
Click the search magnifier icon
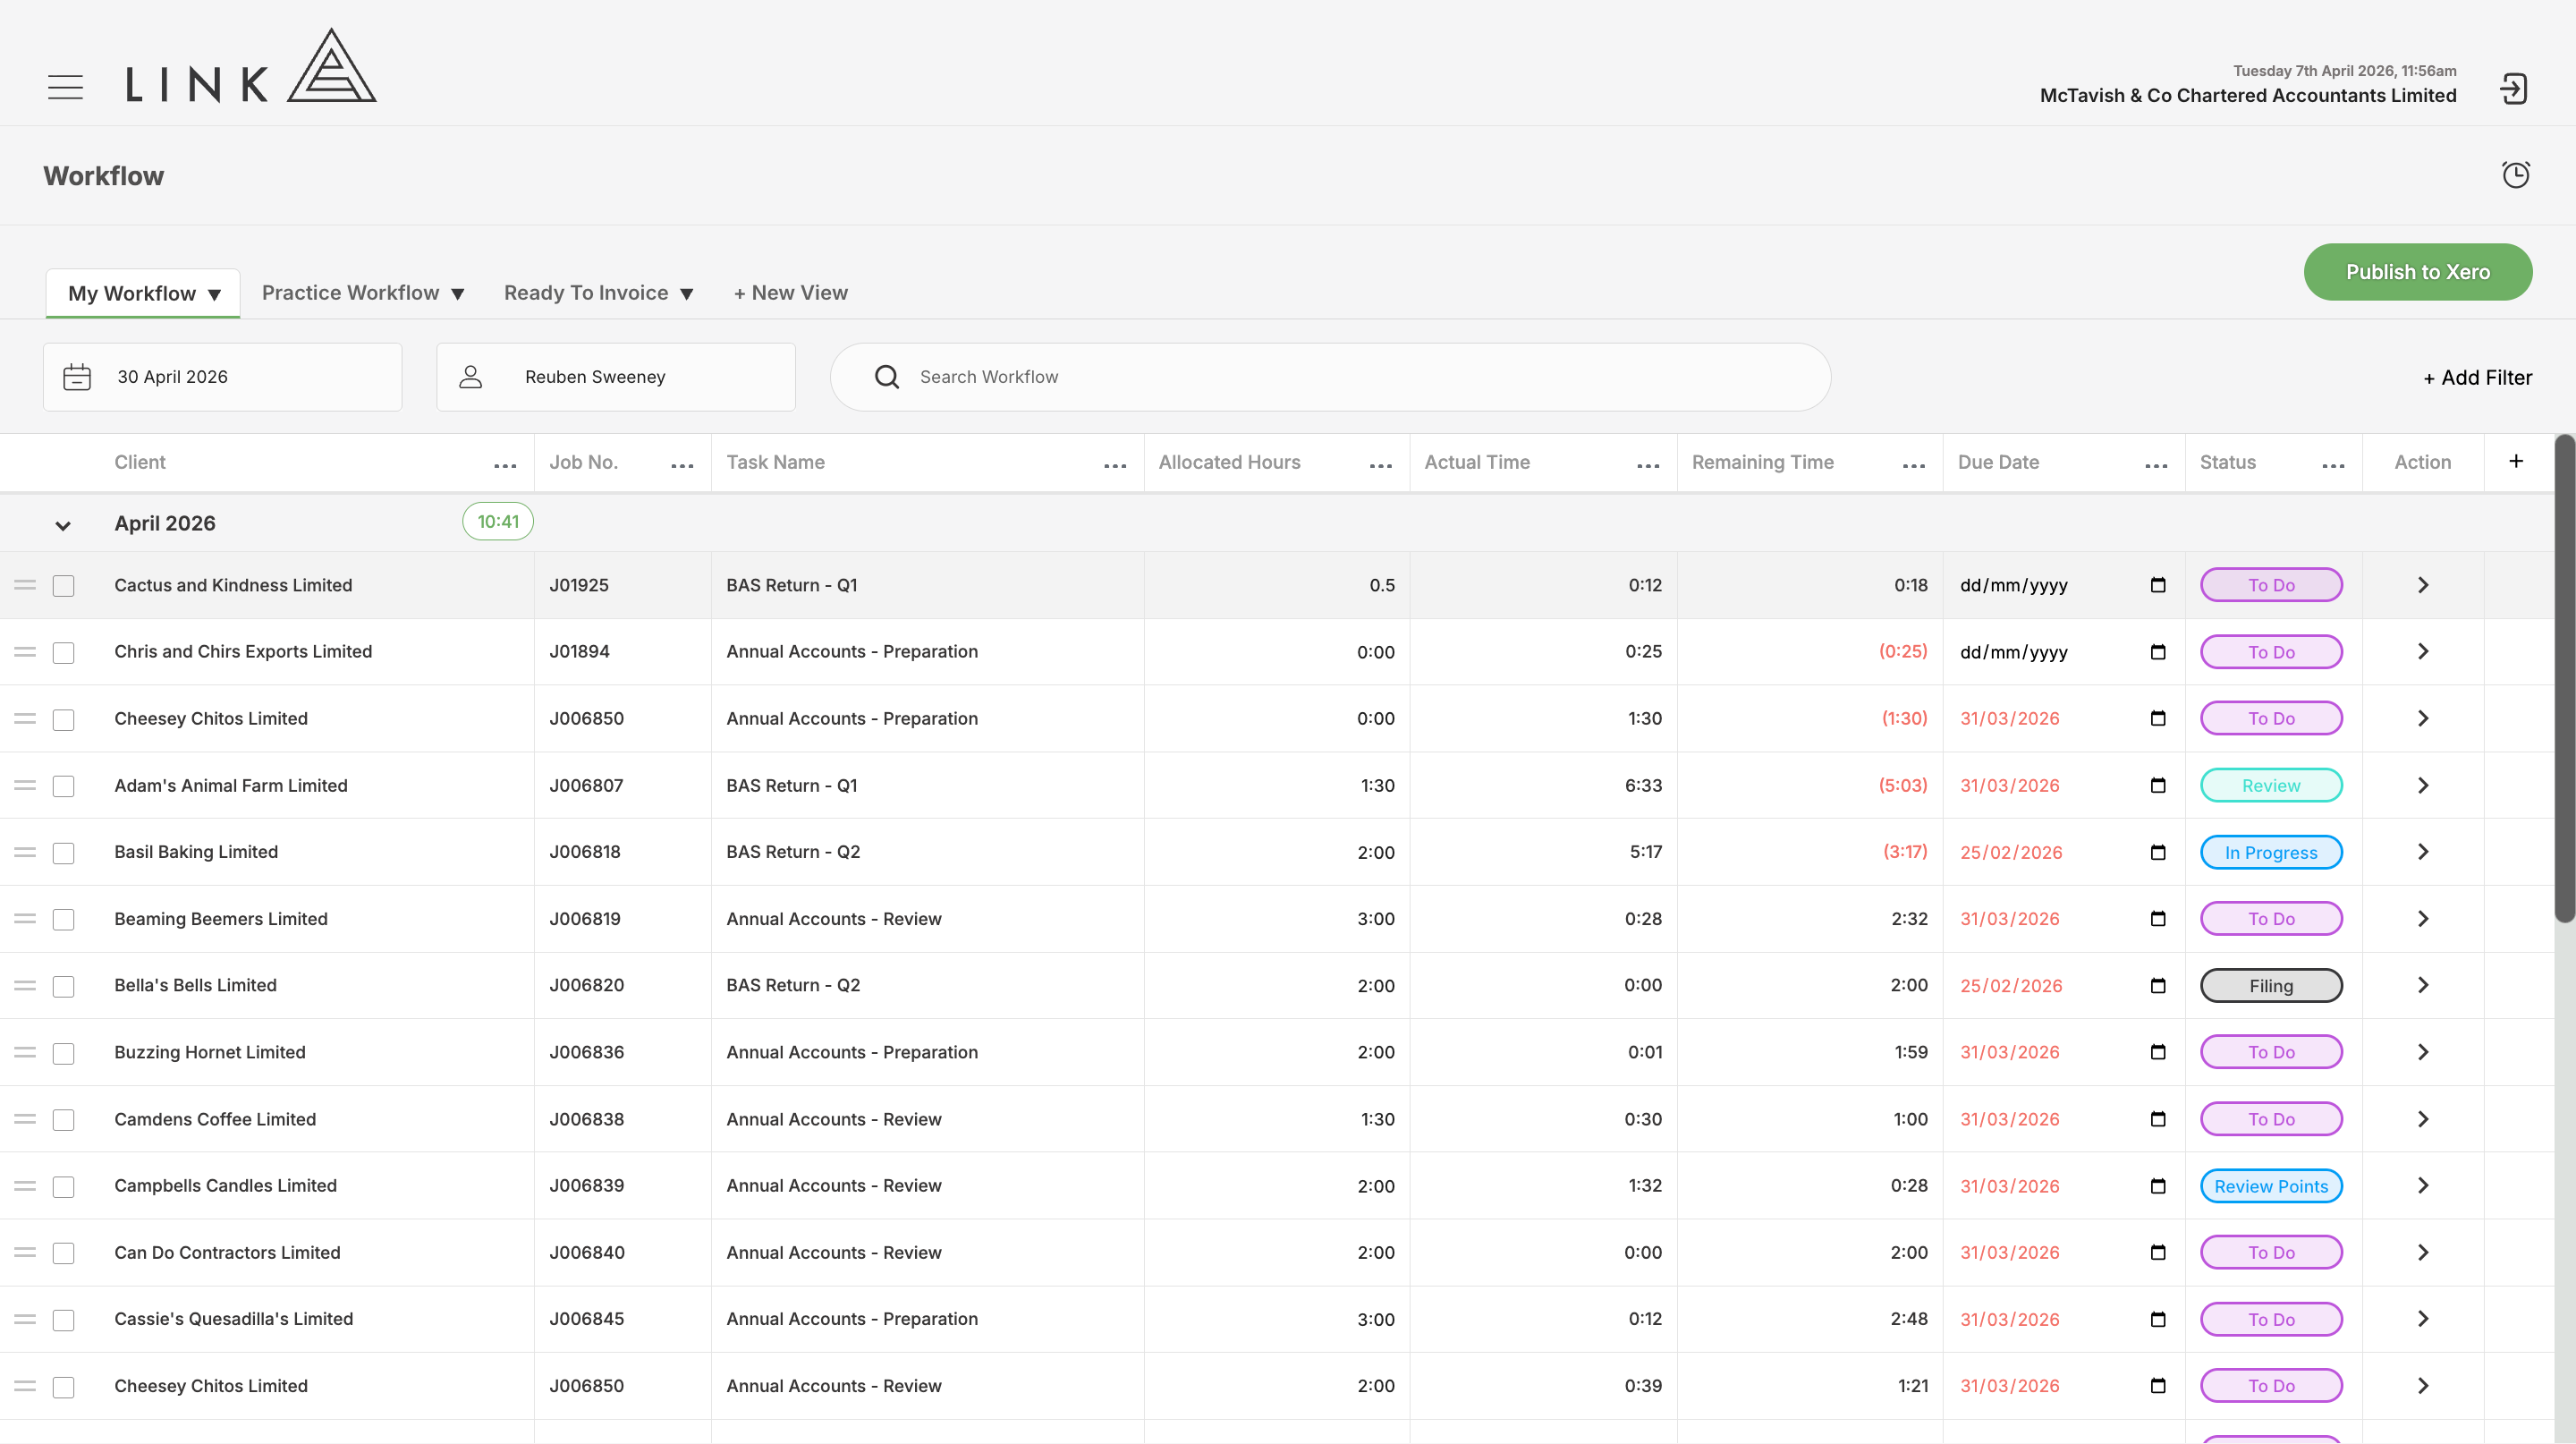[x=886, y=377]
